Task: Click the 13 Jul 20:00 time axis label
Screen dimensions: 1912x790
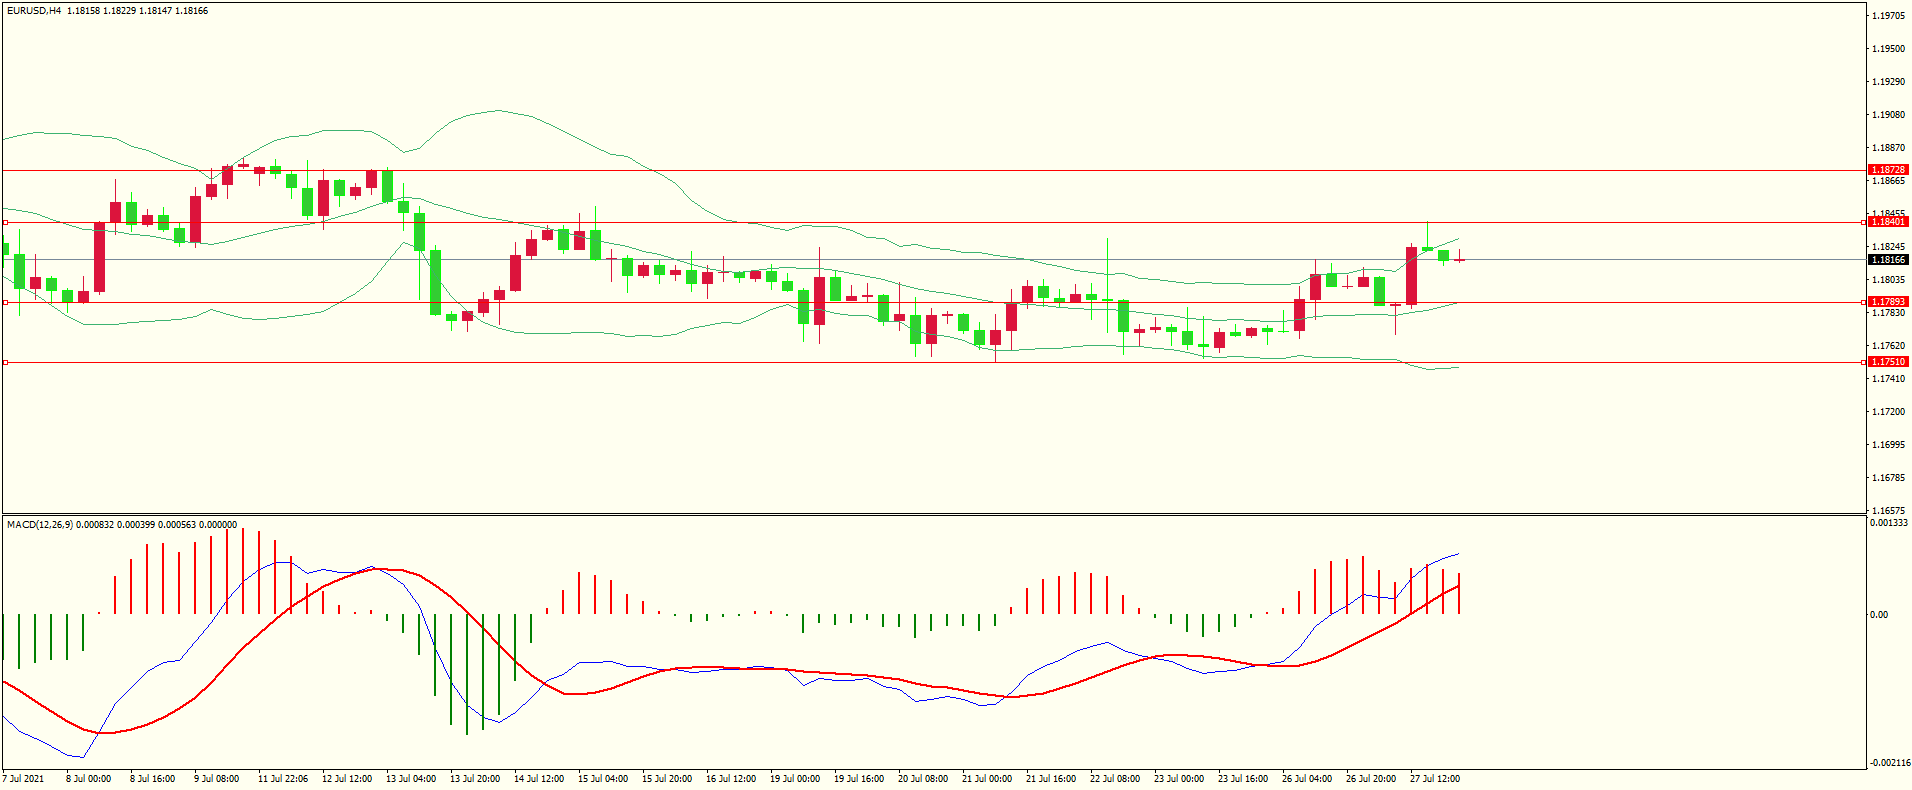Action: point(475,778)
